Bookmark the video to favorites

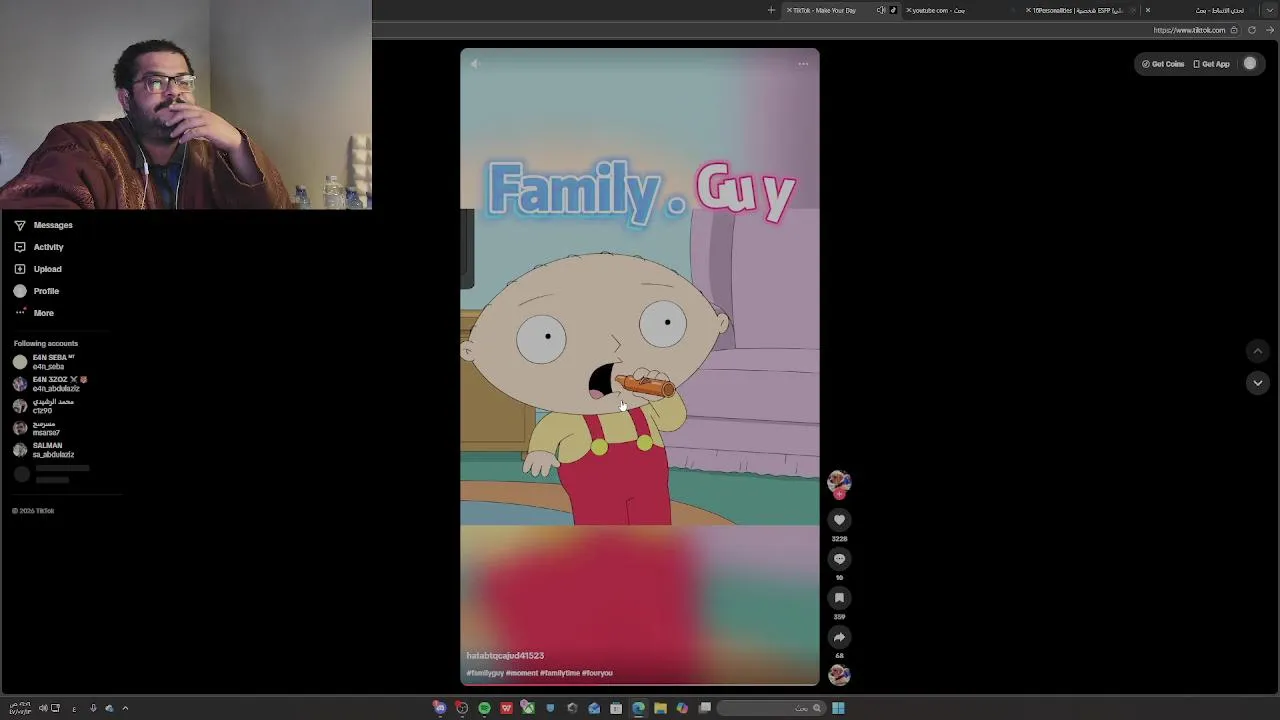point(839,598)
